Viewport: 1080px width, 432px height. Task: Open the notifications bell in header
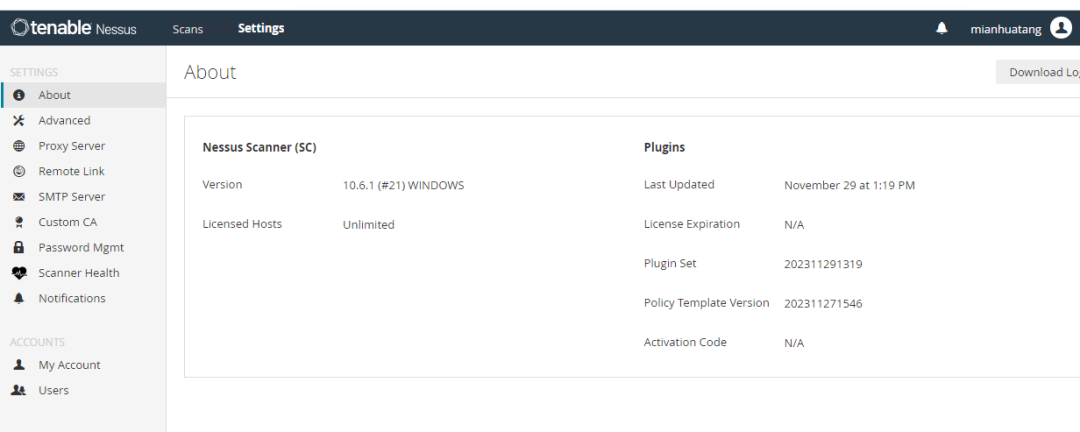pyautogui.click(x=942, y=28)
